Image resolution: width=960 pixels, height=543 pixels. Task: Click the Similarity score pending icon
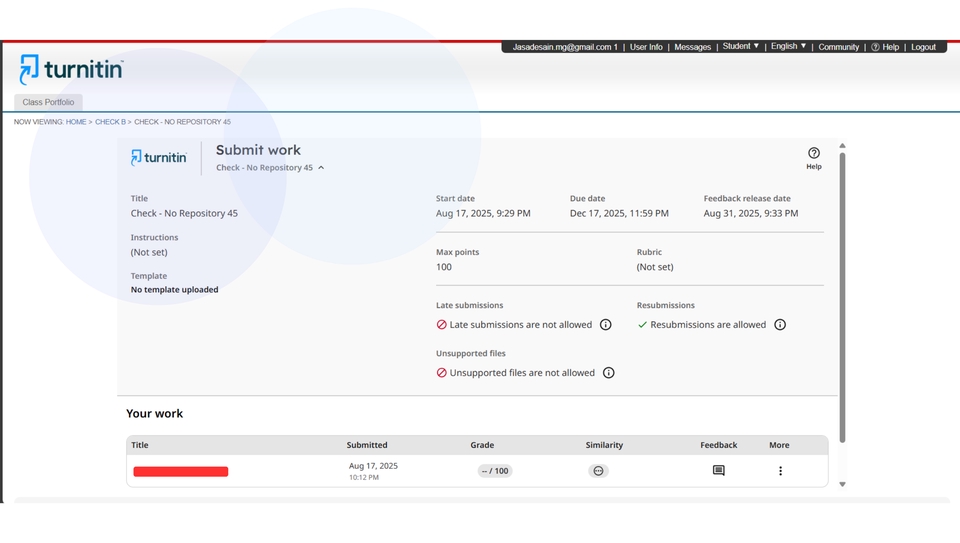click(598, 471)
